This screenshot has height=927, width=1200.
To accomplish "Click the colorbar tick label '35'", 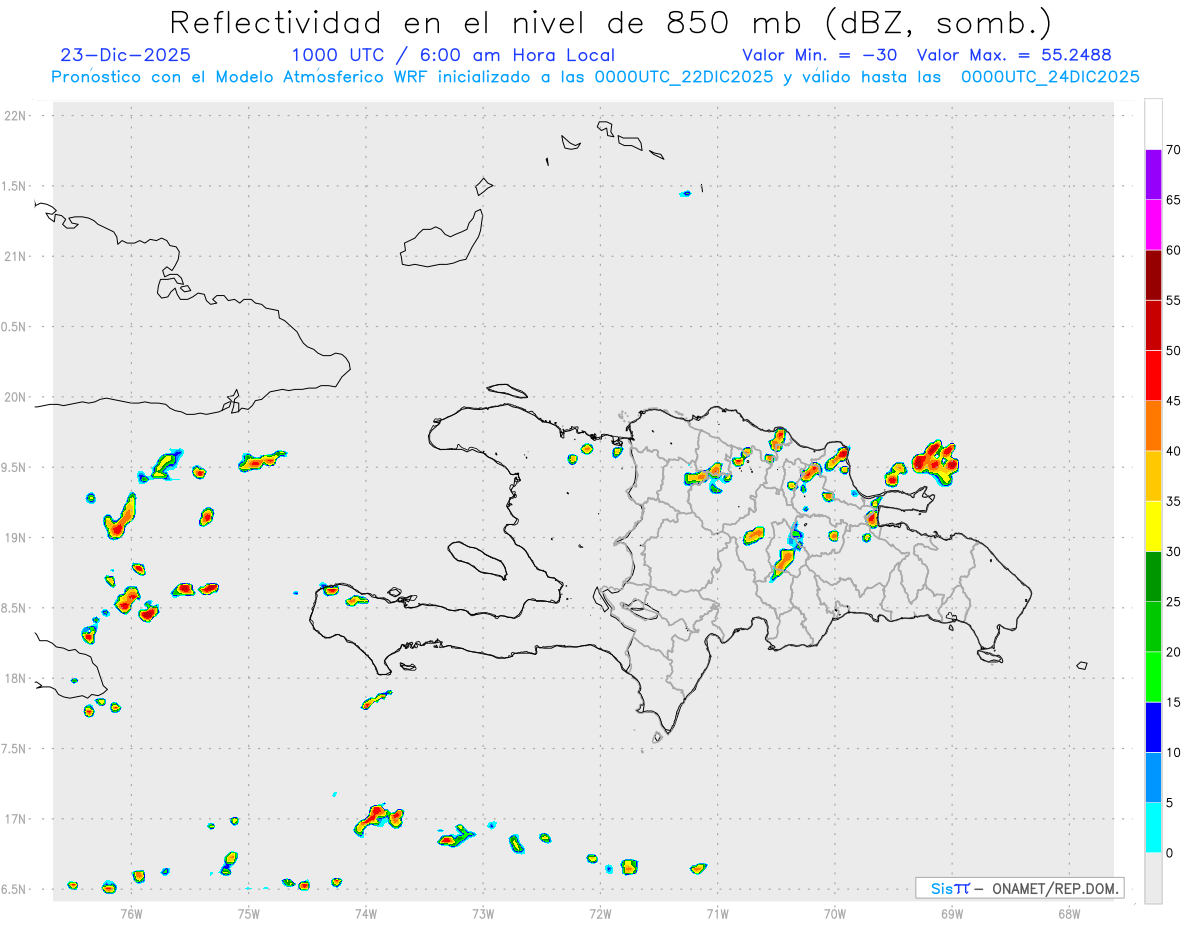I will (1173, 501).
